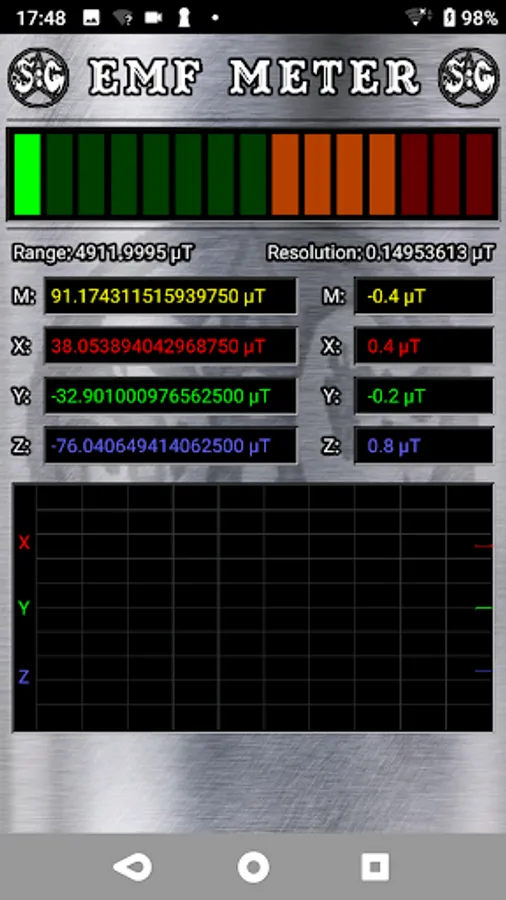Tap the green Y graph axis label
Screen dimensions: 506x900
(24, 608)
